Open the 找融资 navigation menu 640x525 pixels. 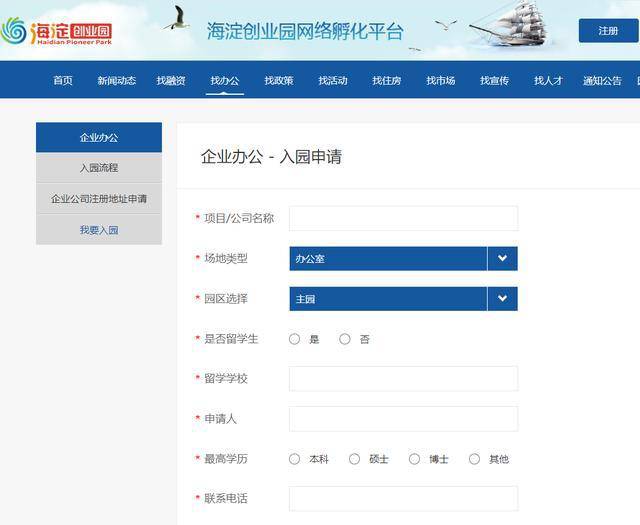pyautogui.click(x=170, y=81)
